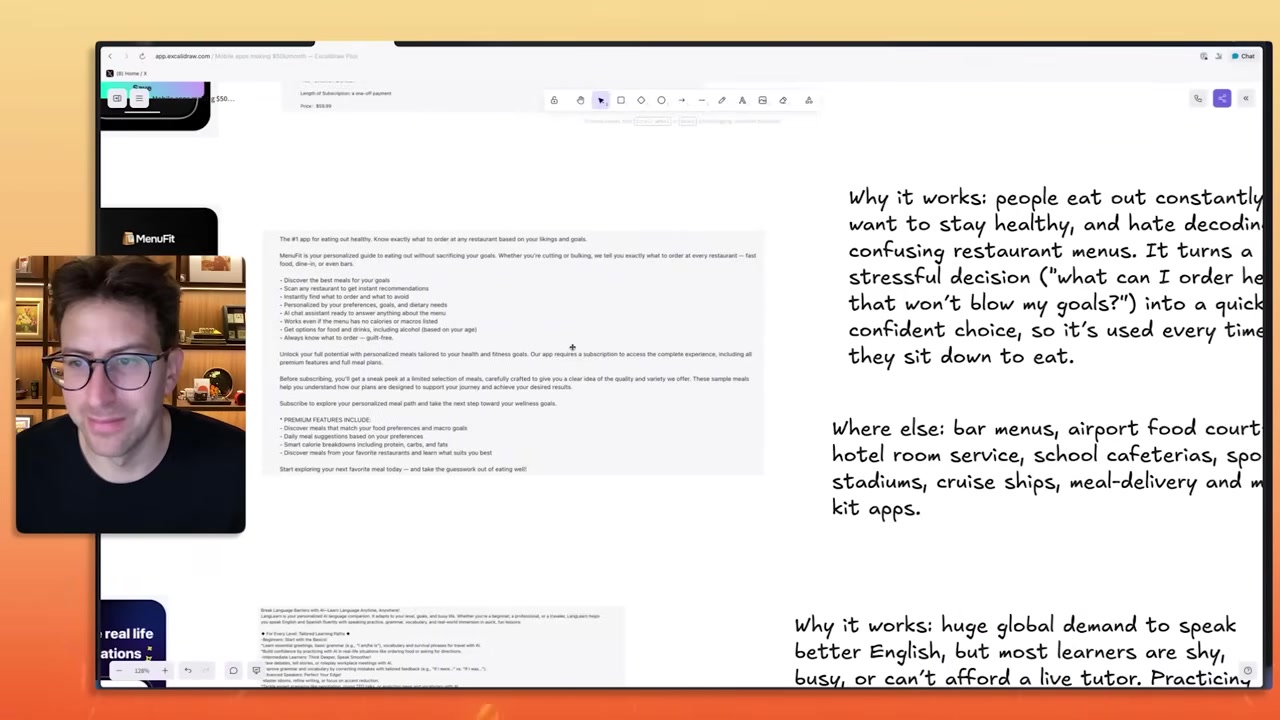This screenshot has height=720, width=1280.
Task: Collapse the right side panel
Action: click(x=1246, y=98)
